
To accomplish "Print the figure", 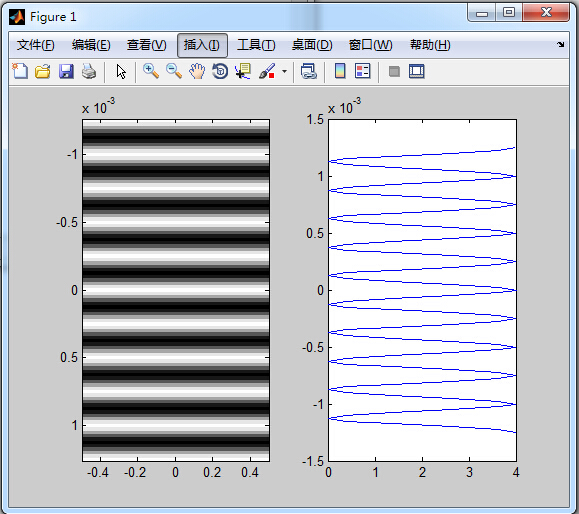I will pyautogui.click(x=89, y=71).
